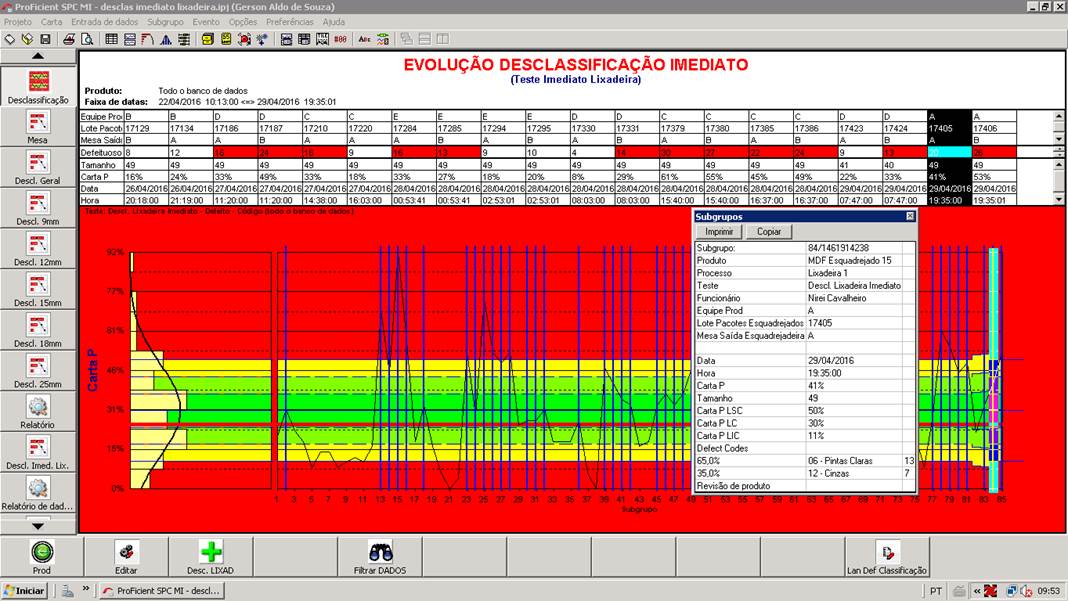
Task: Open the Preferências menu
Action: [290, 22]
